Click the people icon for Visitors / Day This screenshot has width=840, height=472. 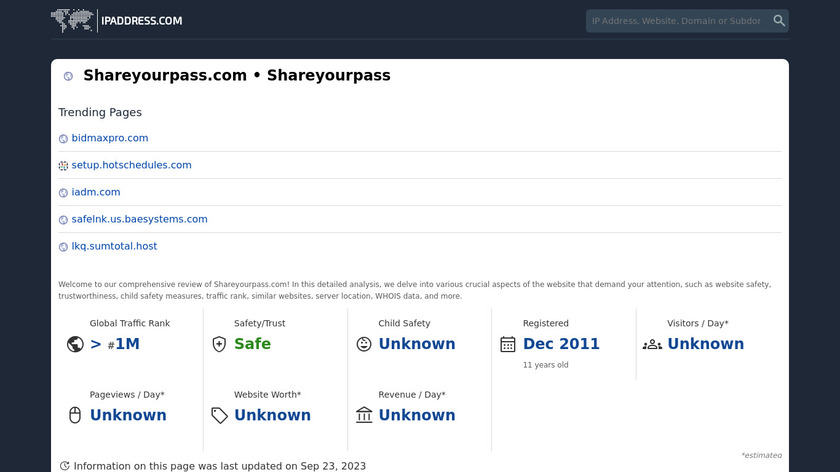tap(652, 344)
